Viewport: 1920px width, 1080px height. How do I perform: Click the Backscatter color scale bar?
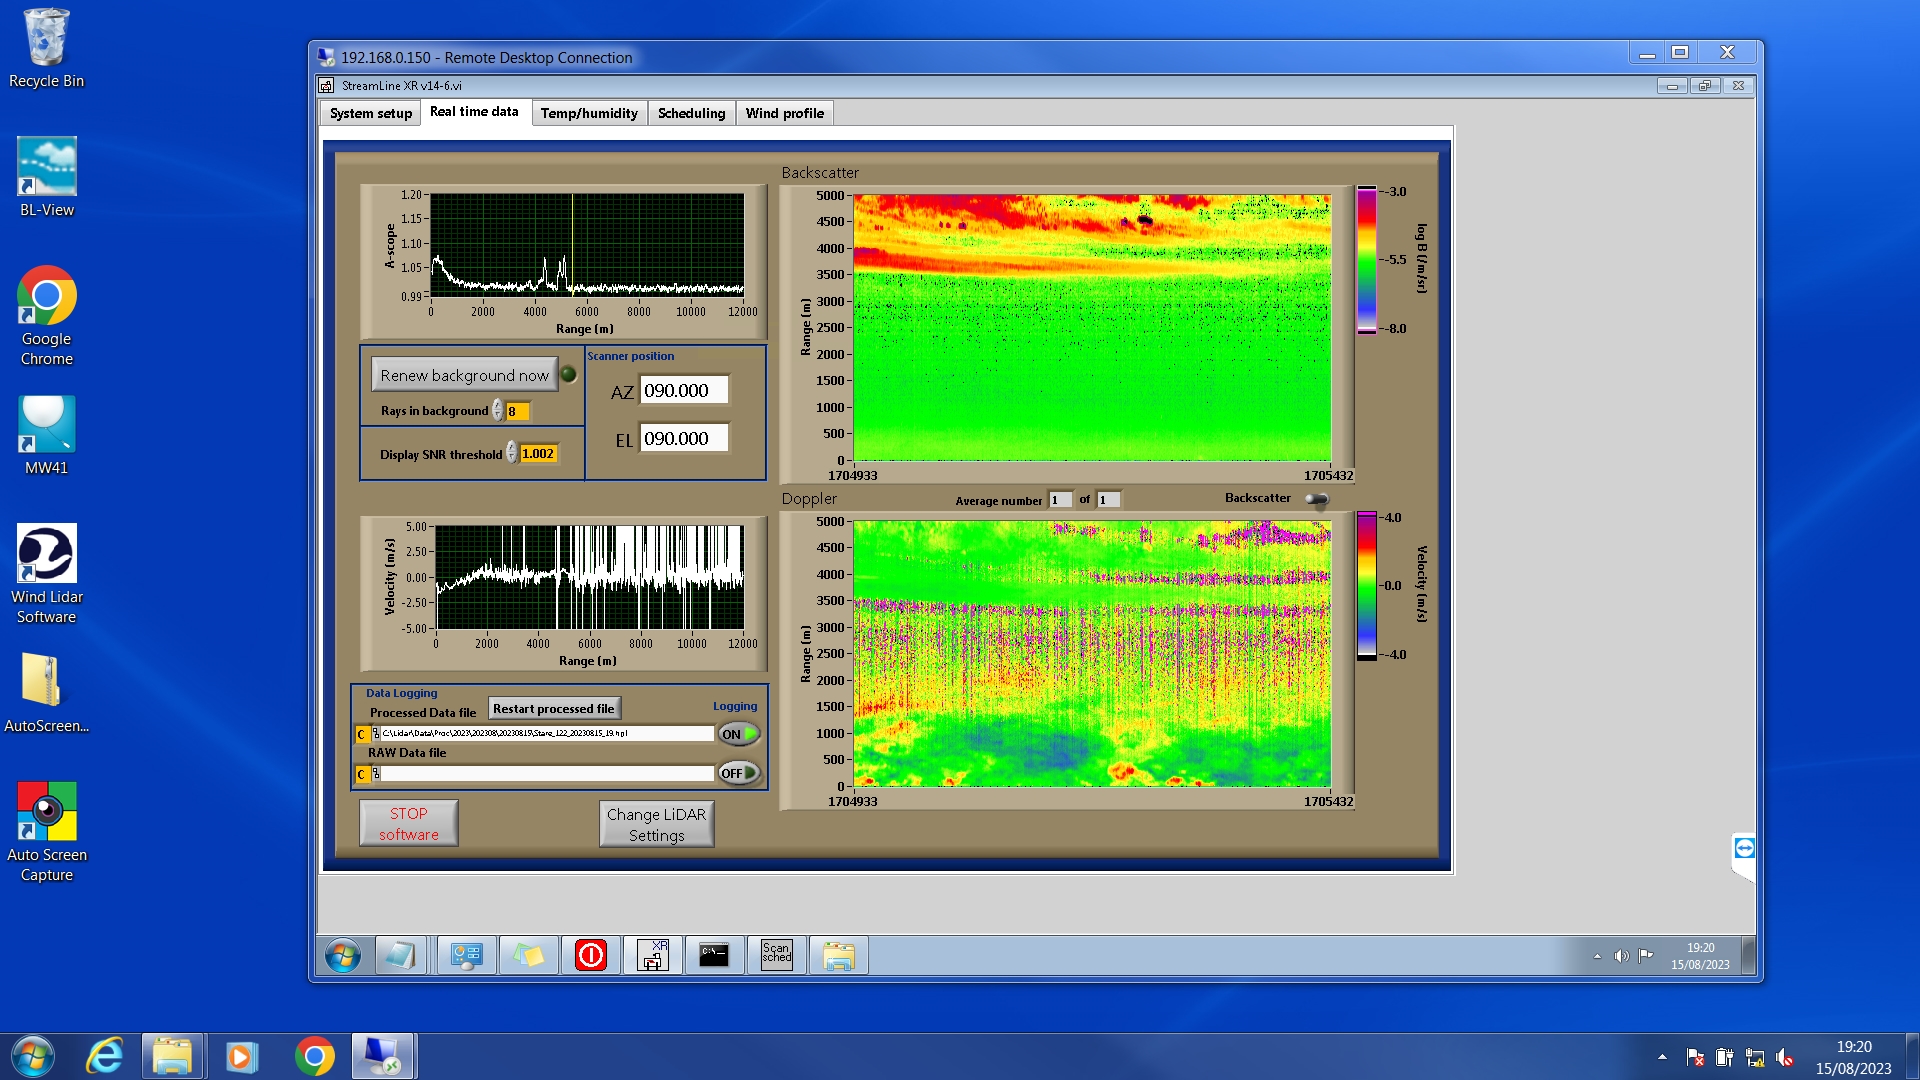tap(1366, 260)
